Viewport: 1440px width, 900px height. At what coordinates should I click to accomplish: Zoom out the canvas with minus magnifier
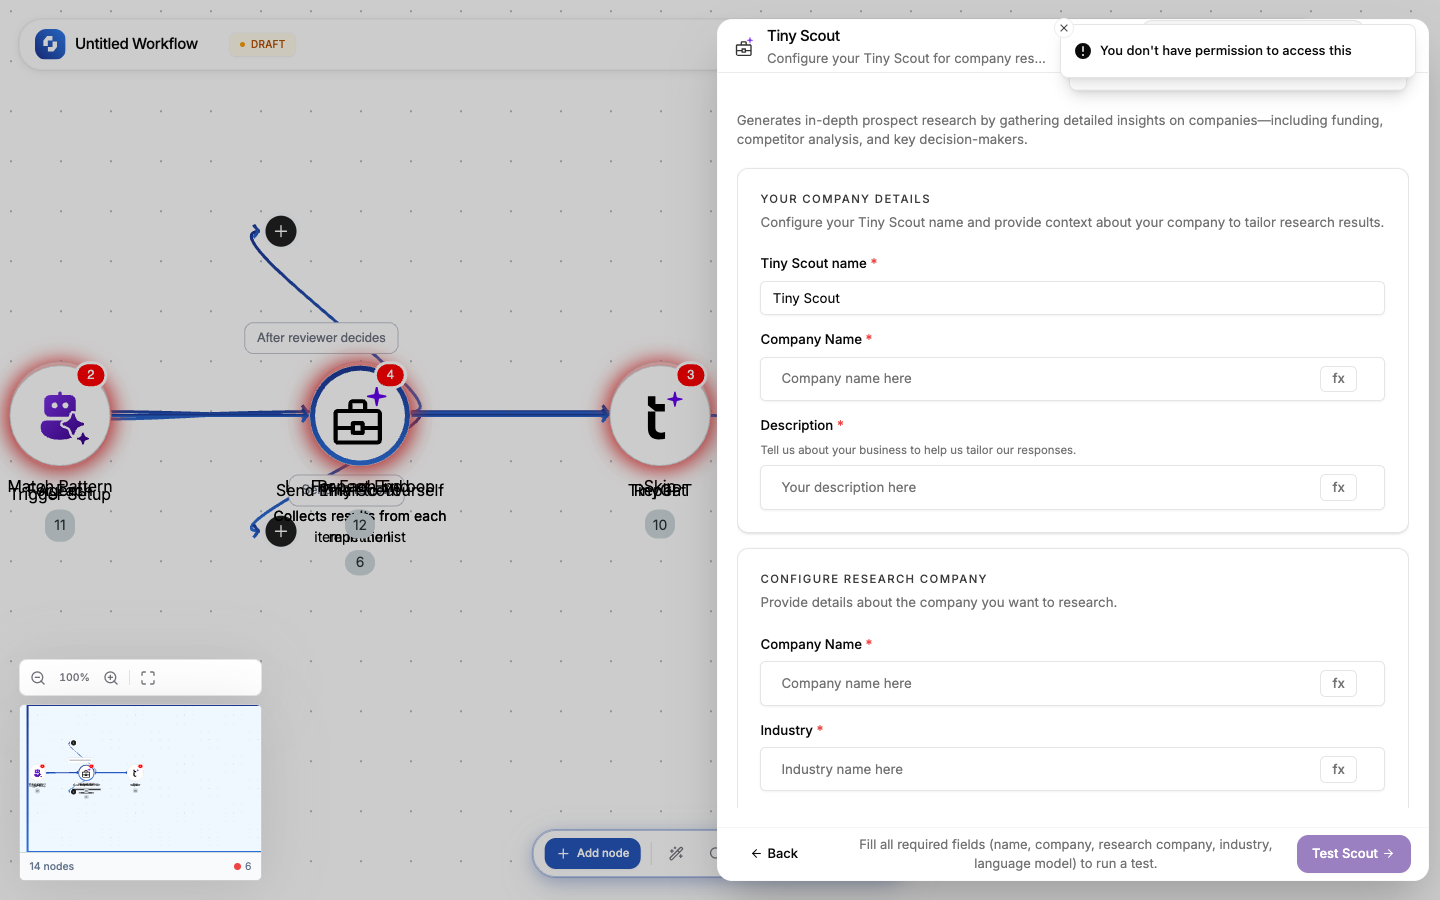[38, 678]
